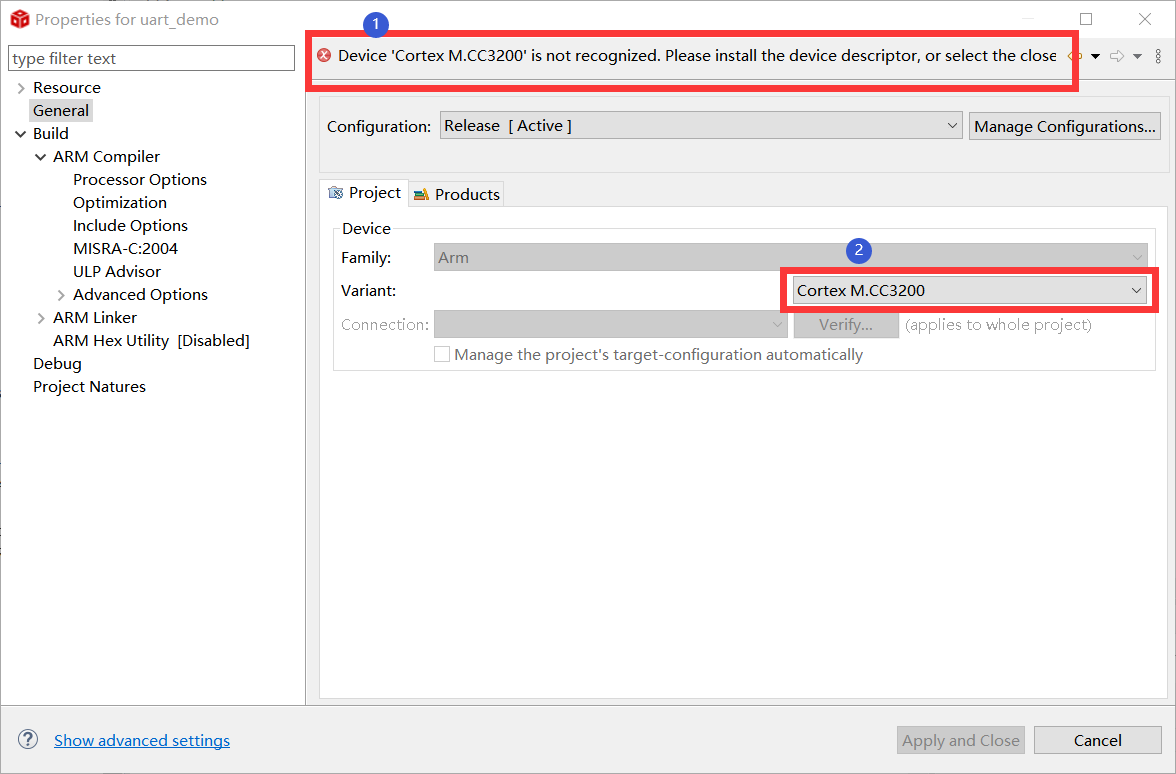Open the three-dot view menu icon
This screenshot has height=774, width=1176.
(x=1160, y=55)
